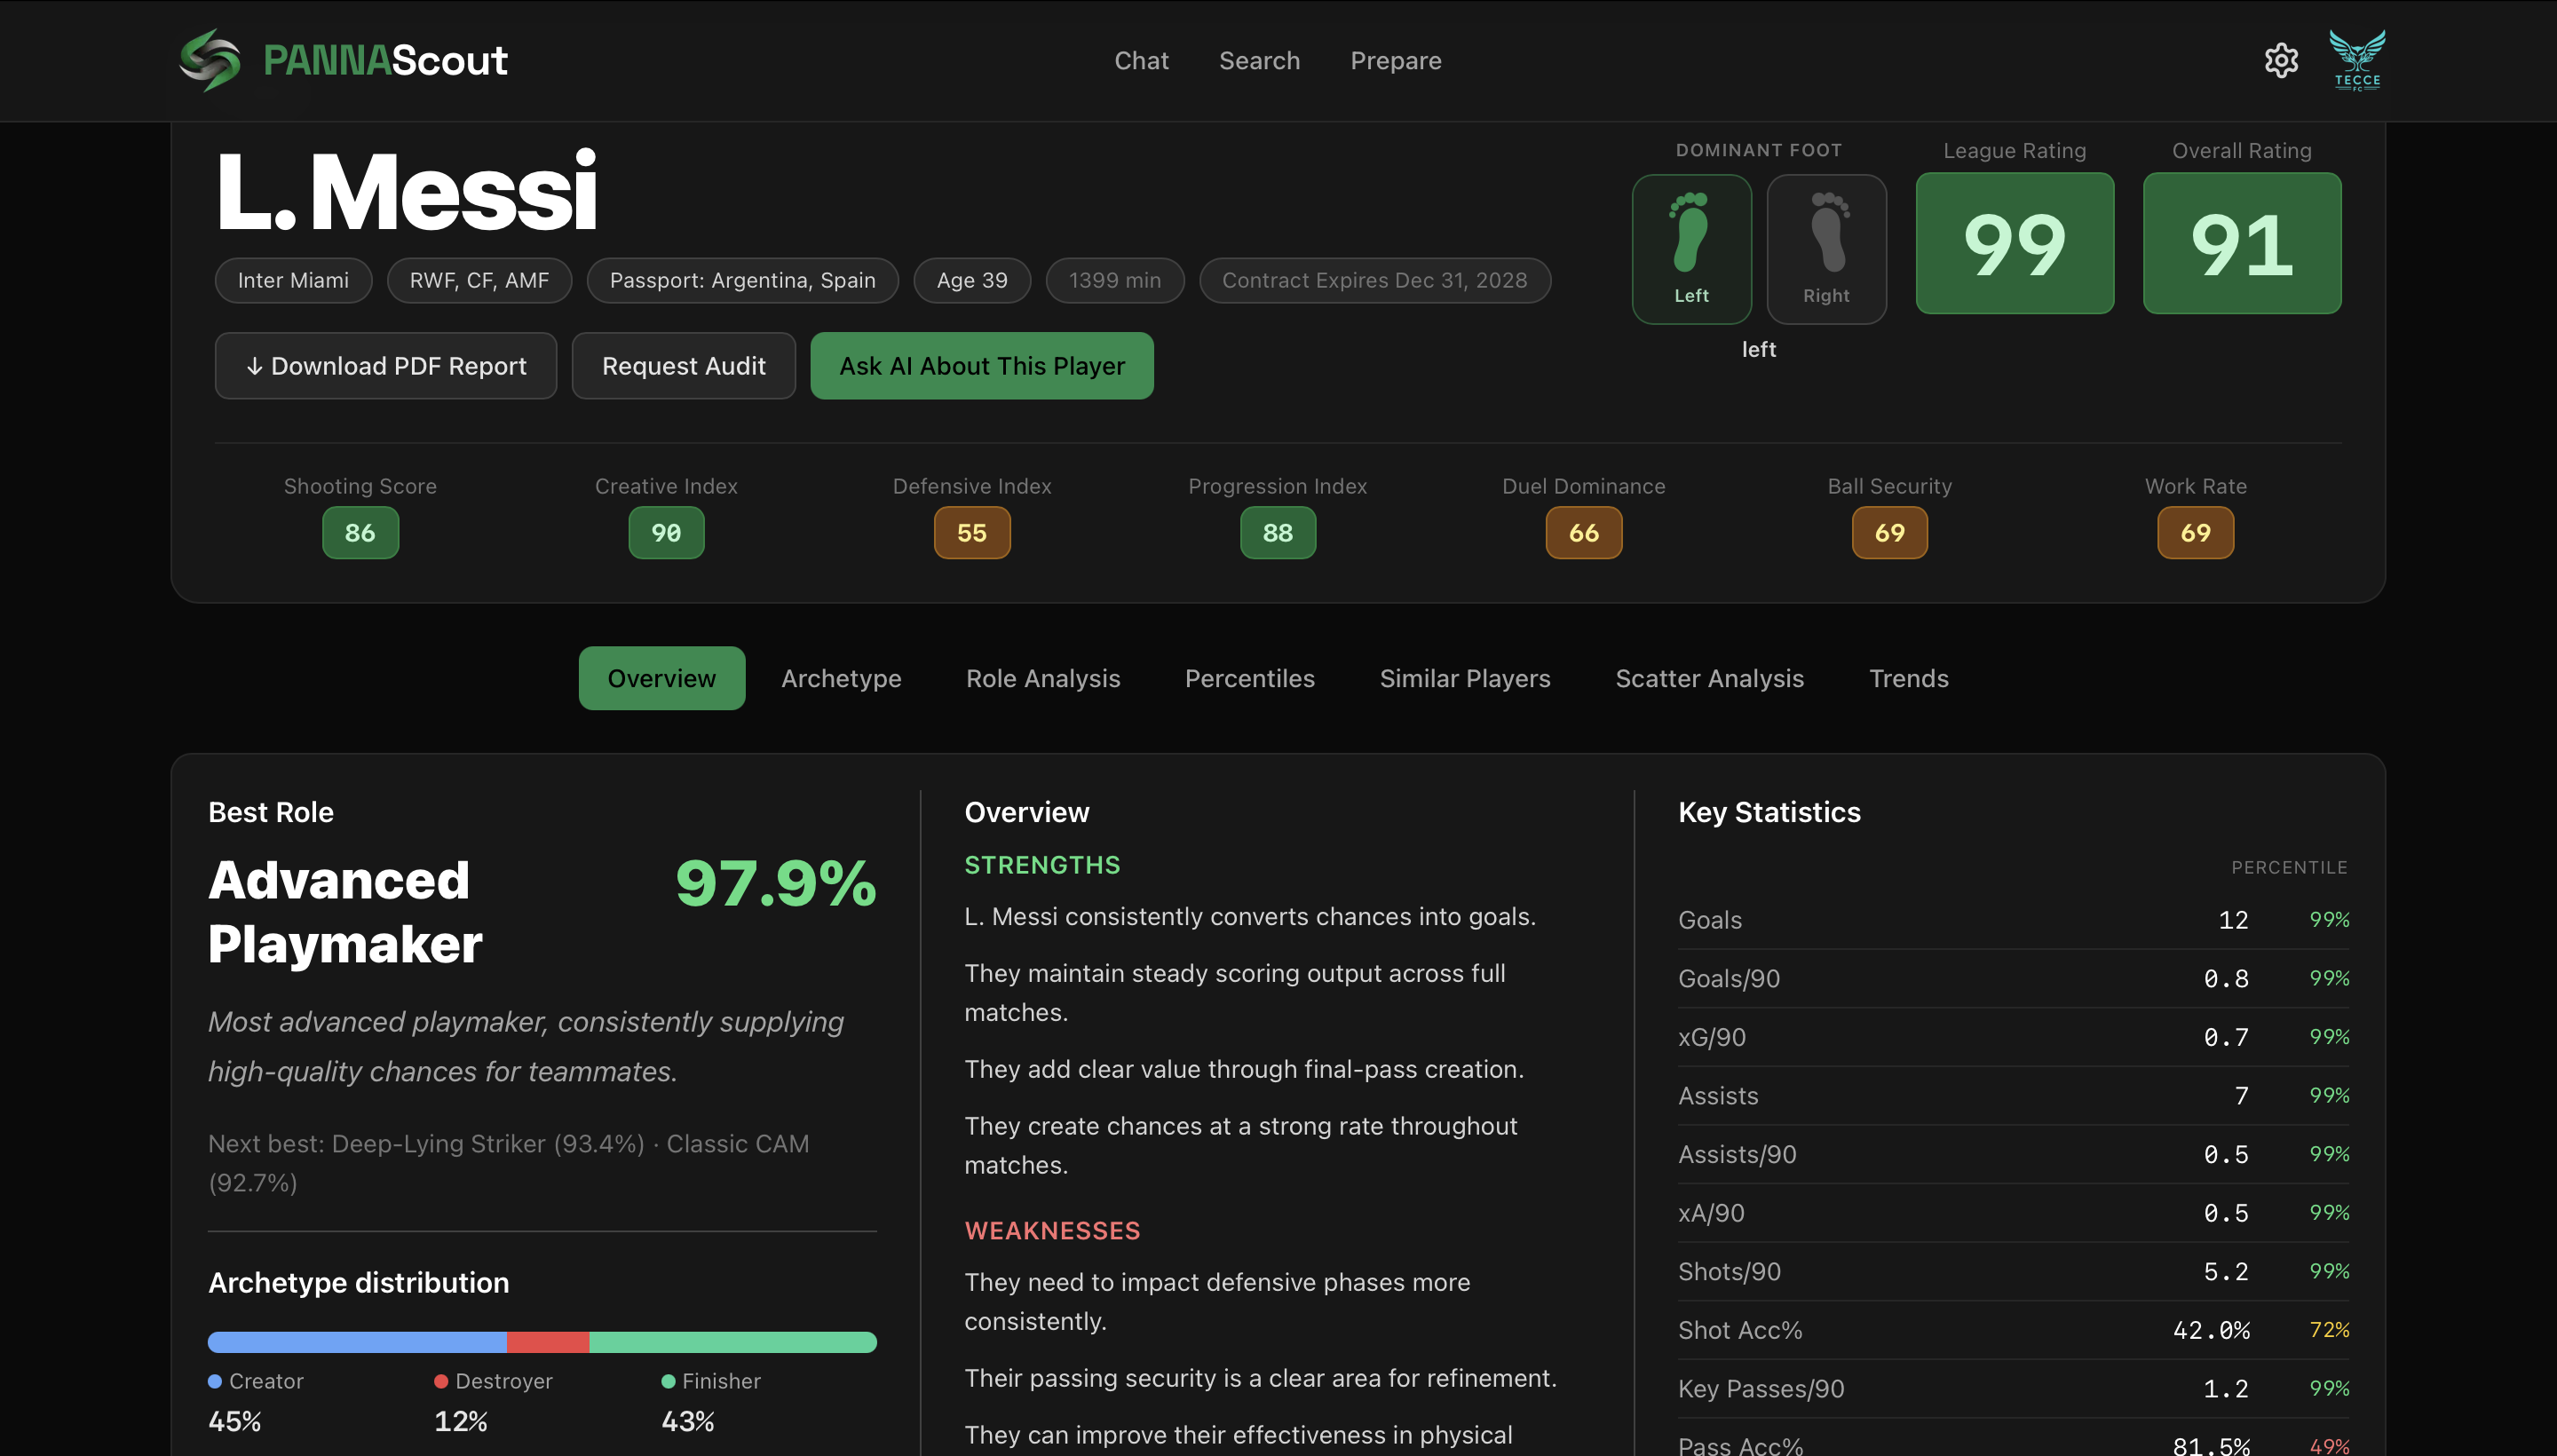
Task: Click the xA/90 statistic row
Action: (x=2013, y=1213)
